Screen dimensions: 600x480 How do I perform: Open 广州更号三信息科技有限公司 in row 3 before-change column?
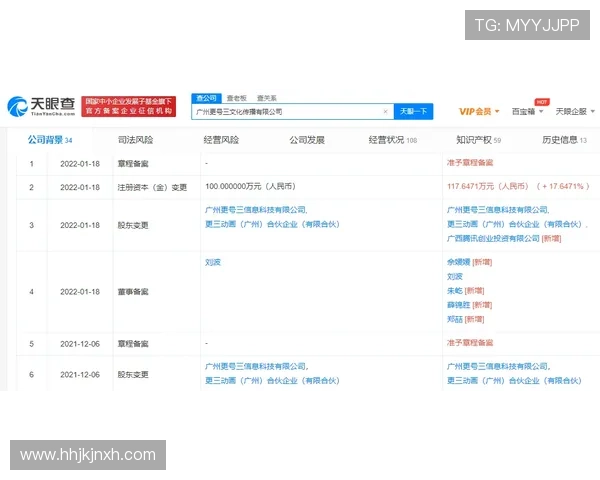coord(256,210)
